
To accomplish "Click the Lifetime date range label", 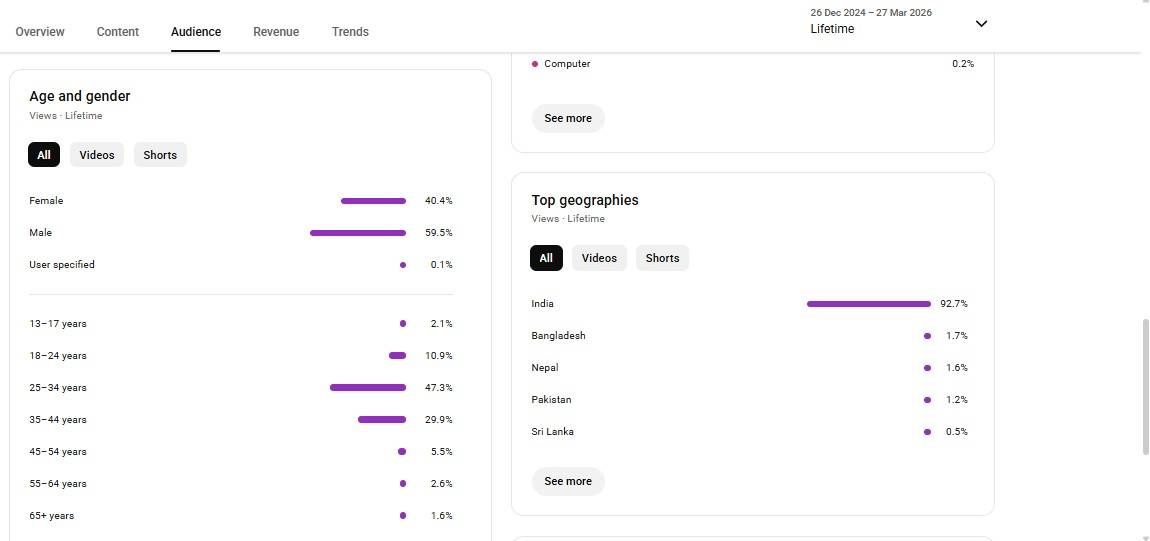I will (x=832, y=29).
